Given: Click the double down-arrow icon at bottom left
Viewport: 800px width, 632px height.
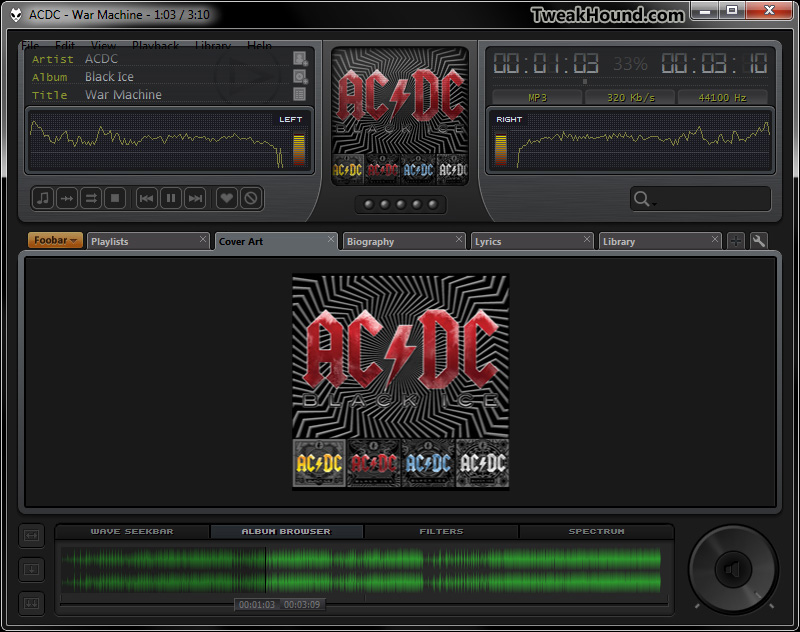Looking at the screenshot, I should coord(32,603).
